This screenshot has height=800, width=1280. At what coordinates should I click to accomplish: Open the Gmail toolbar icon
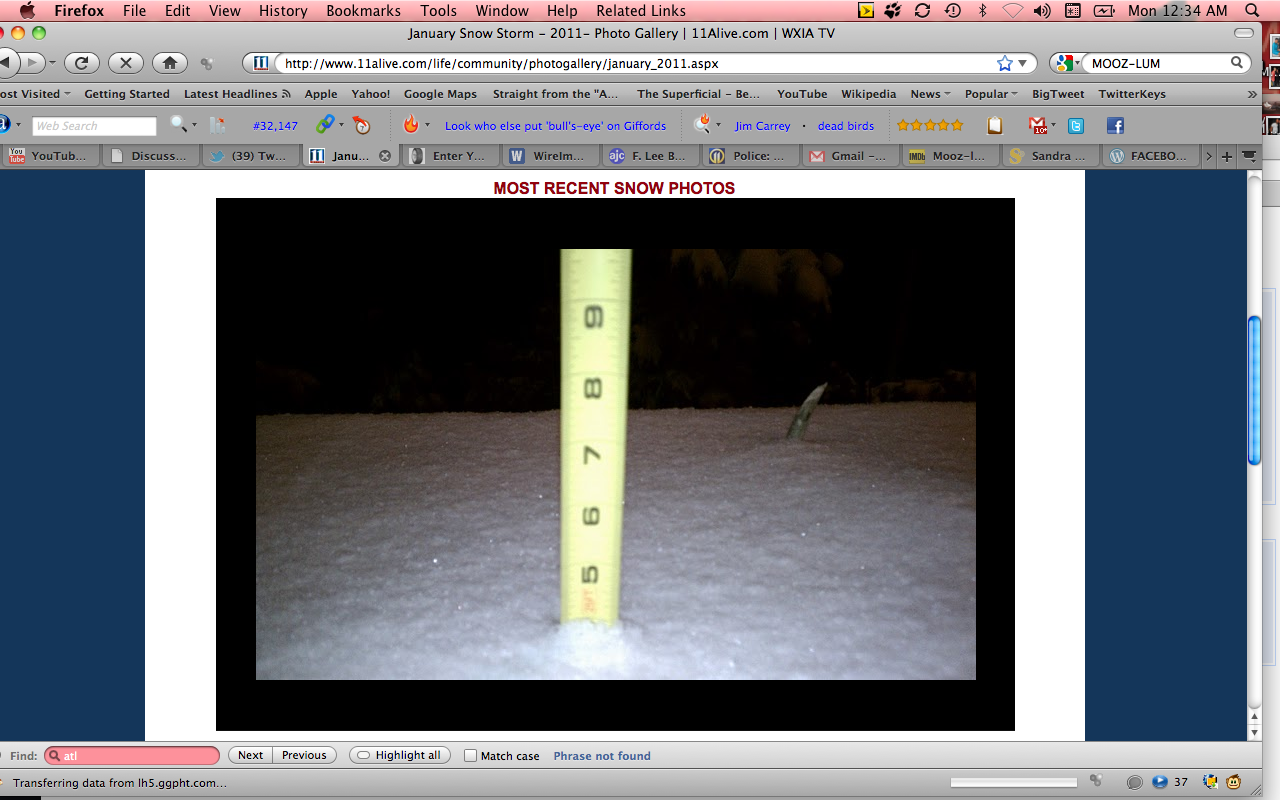(x=1038, y=126)
